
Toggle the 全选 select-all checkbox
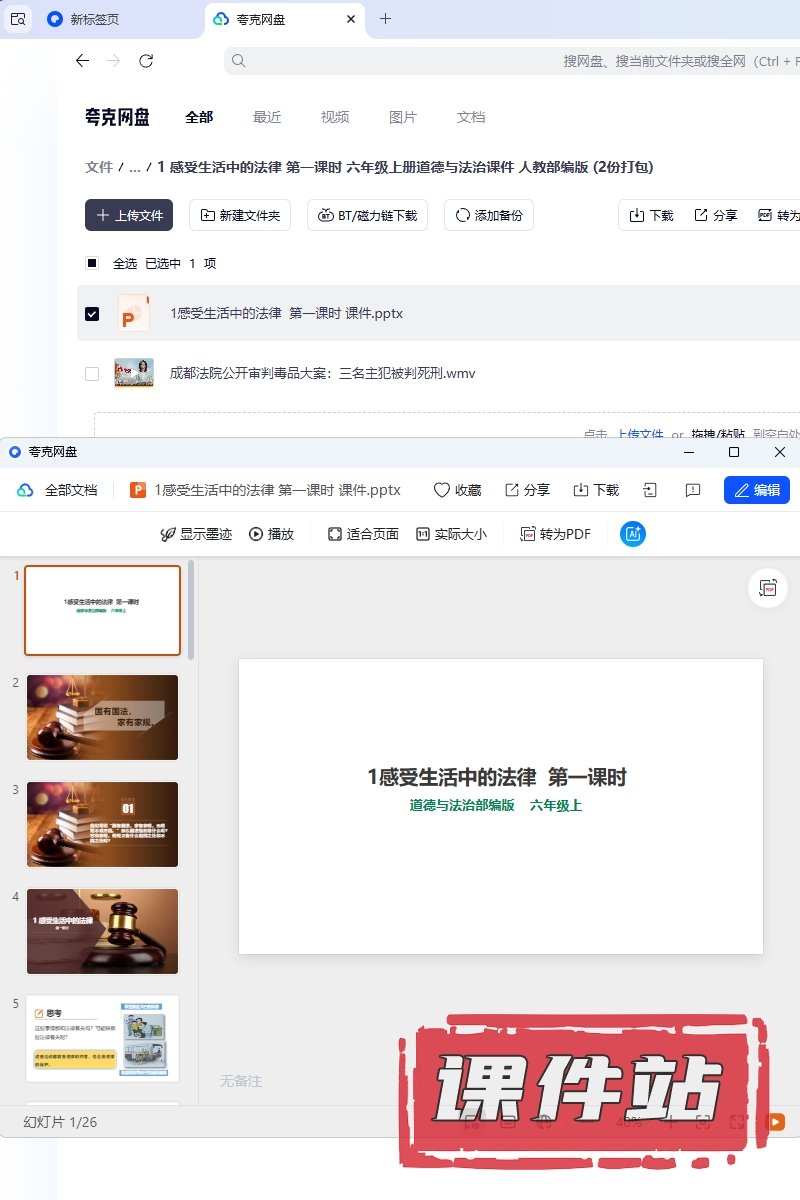[92, 264]
